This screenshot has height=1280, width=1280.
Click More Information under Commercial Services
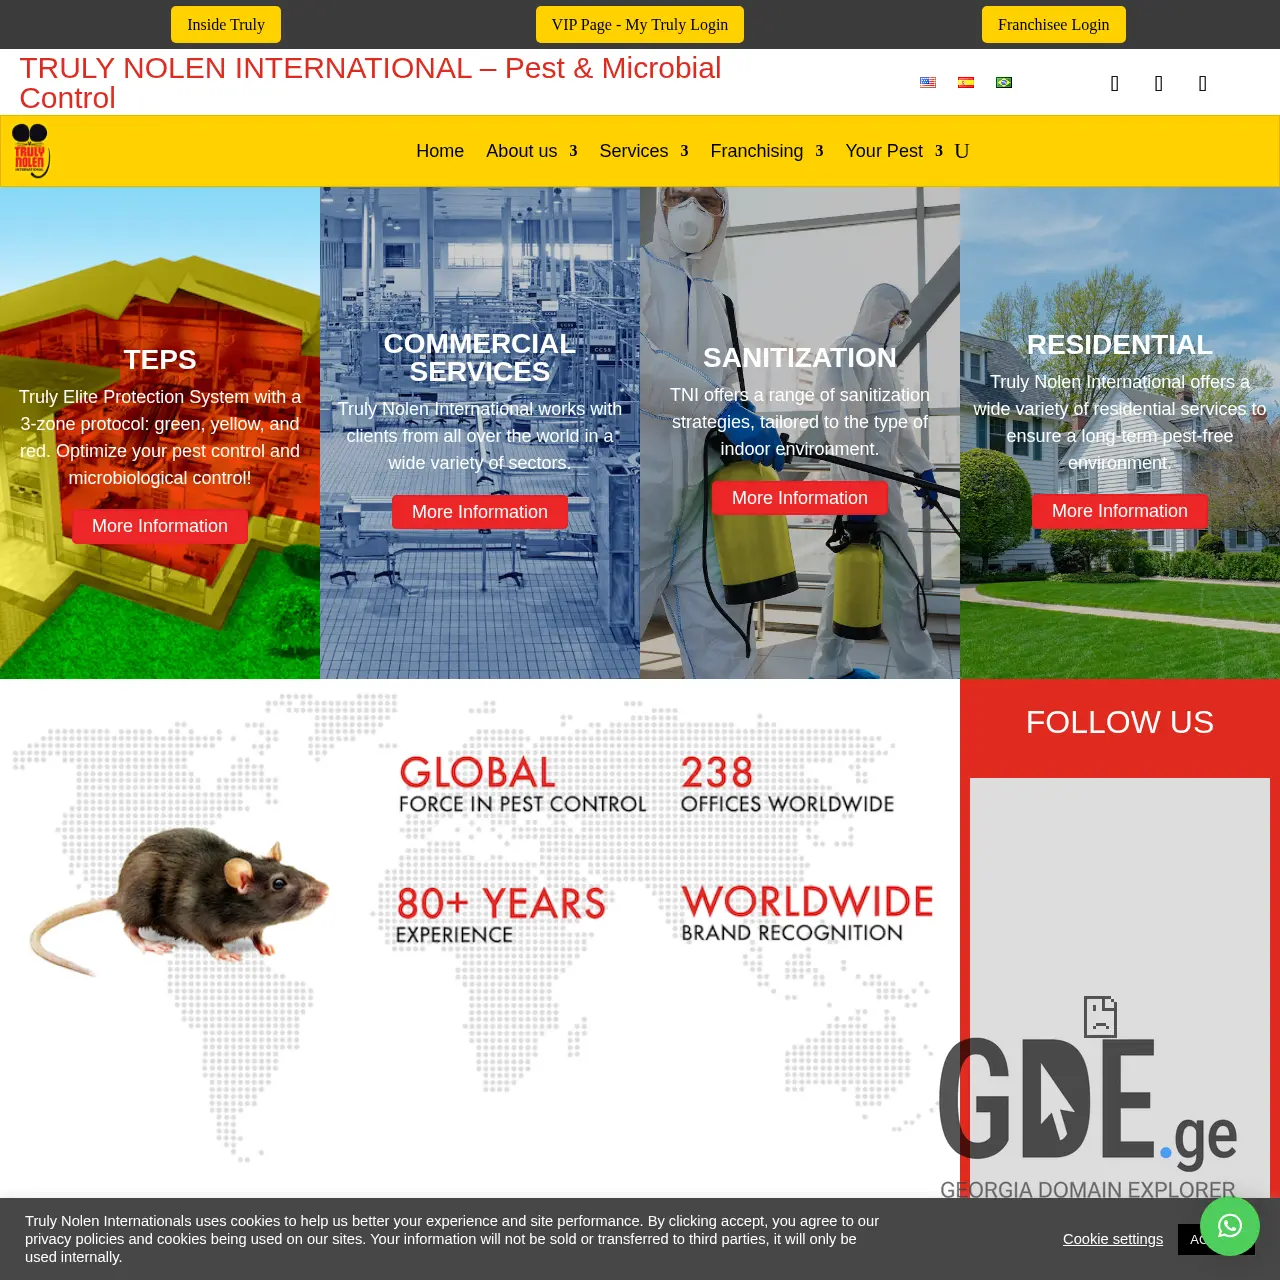pos(480,512)
